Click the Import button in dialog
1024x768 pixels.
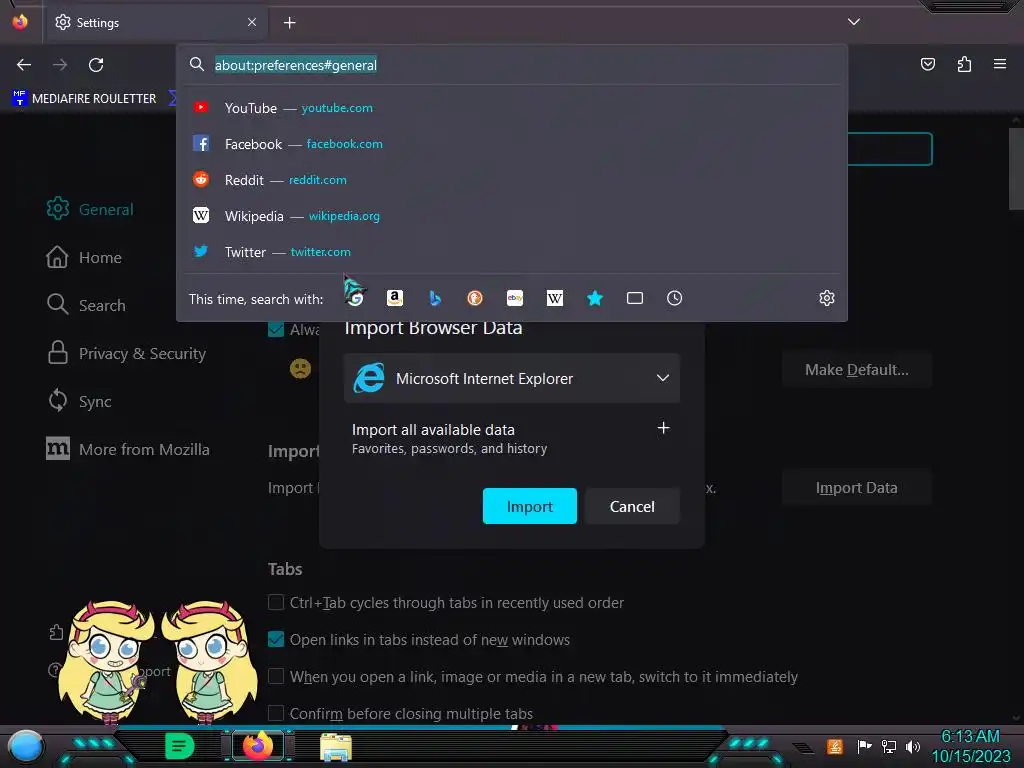[x=530, y=506]
